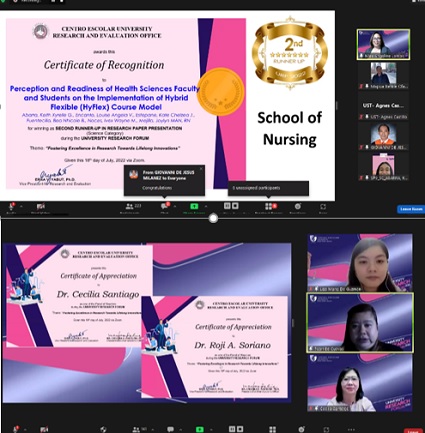Click green Share Screen in lower Zoom toolbar

click(200, 429)
